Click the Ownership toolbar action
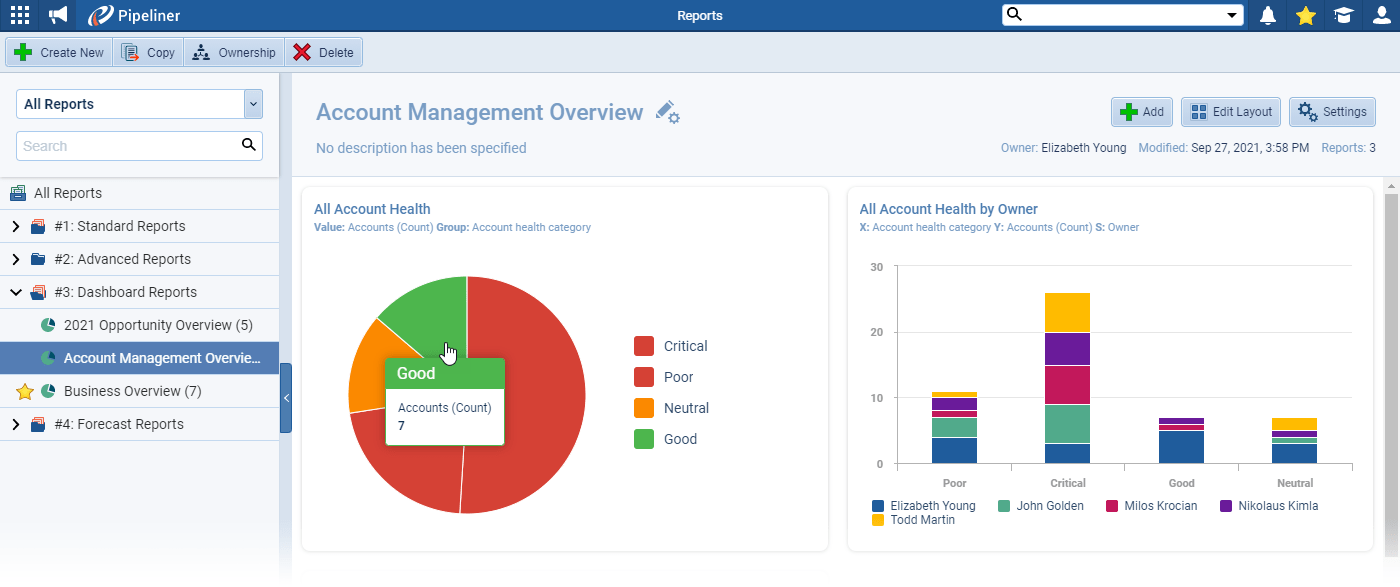 233,51
